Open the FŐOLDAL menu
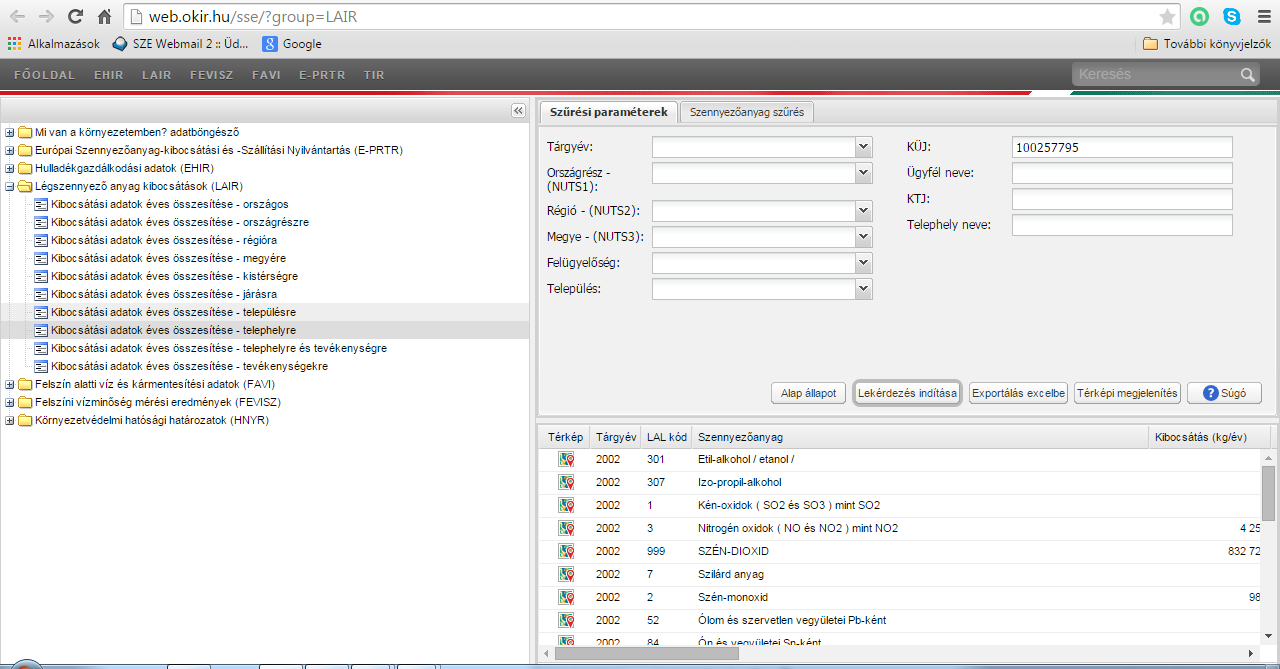The width and height of the screenshot is (1280, 669). pos(45,75)
